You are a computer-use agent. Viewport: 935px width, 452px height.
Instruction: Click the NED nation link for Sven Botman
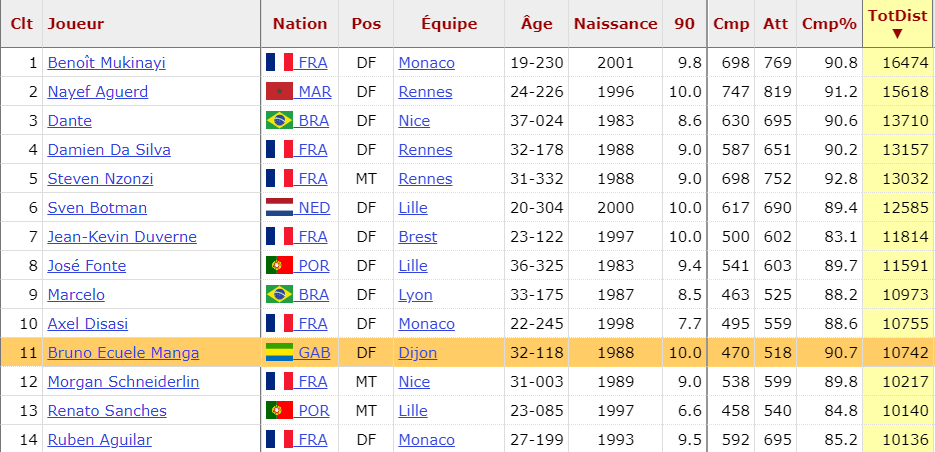[314, 208]
